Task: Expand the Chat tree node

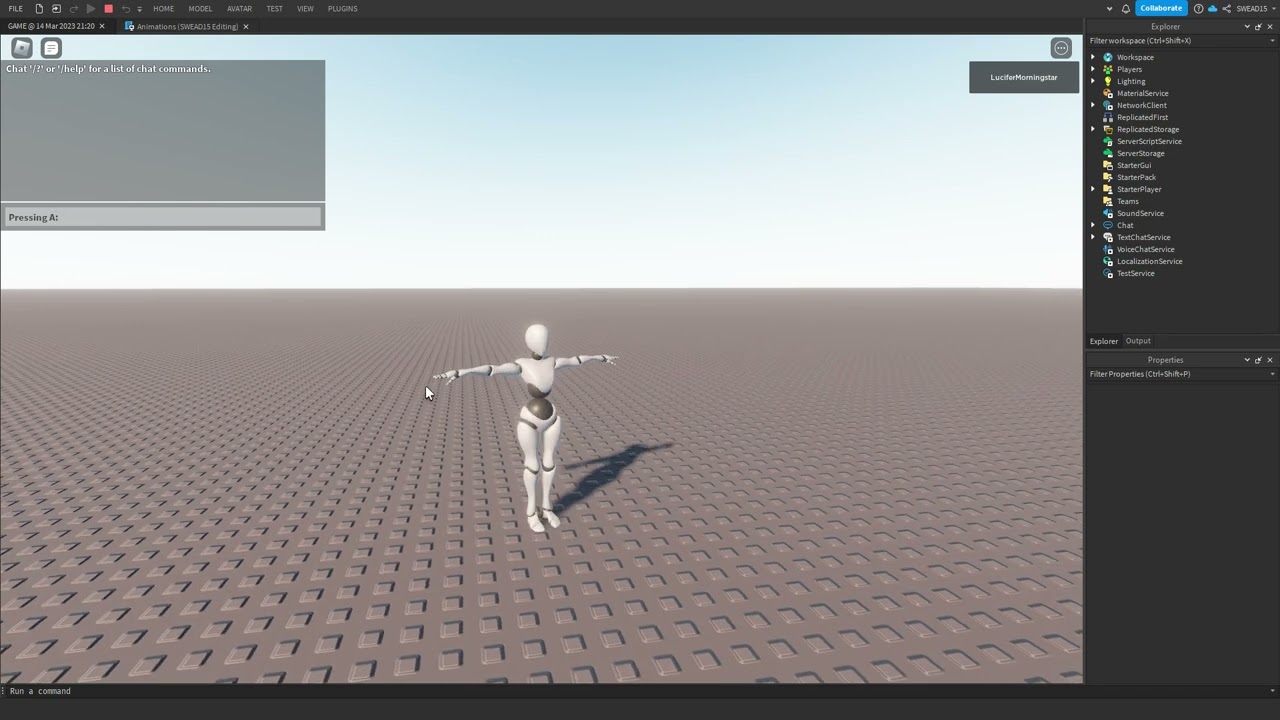Action: point(1093,225)
